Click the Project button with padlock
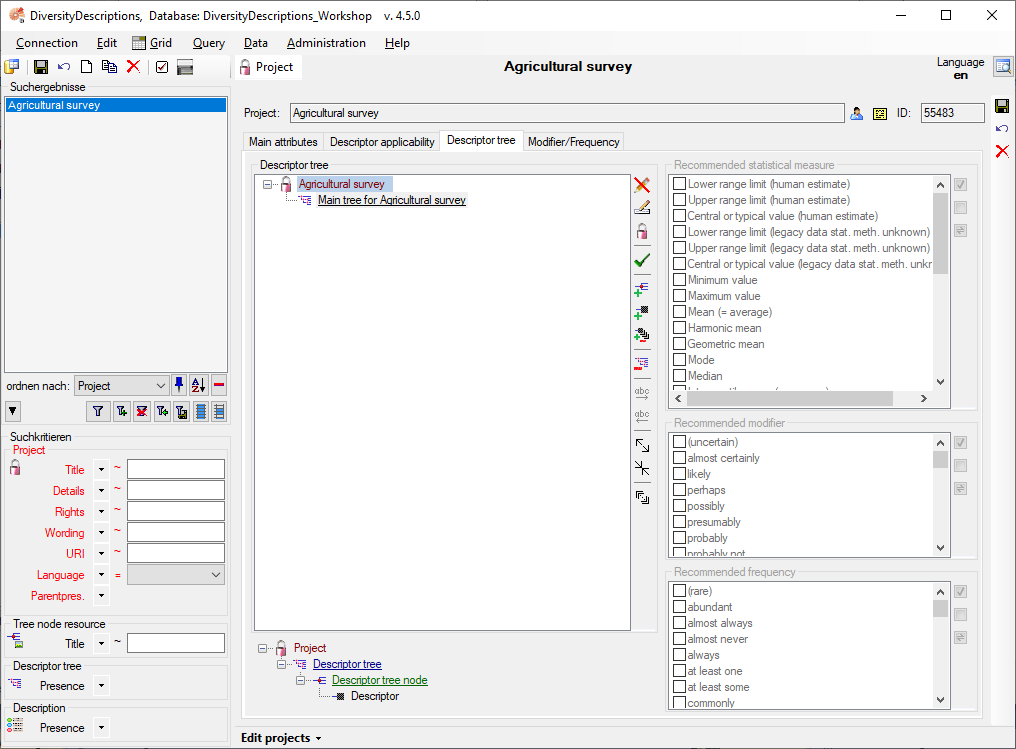 click(x=267, y=67)
